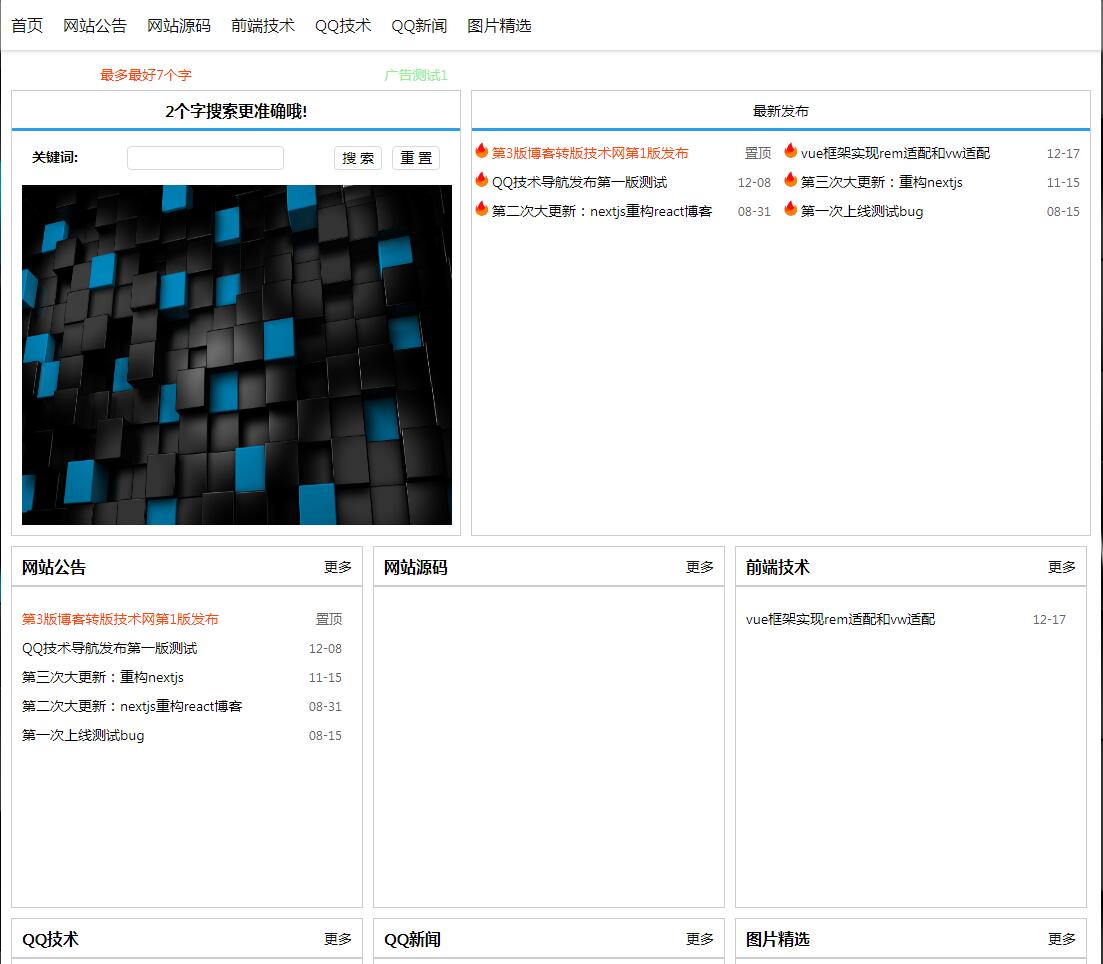
Task: Open the orange ad link 最多最好7个字
Action: click(146, 75)
